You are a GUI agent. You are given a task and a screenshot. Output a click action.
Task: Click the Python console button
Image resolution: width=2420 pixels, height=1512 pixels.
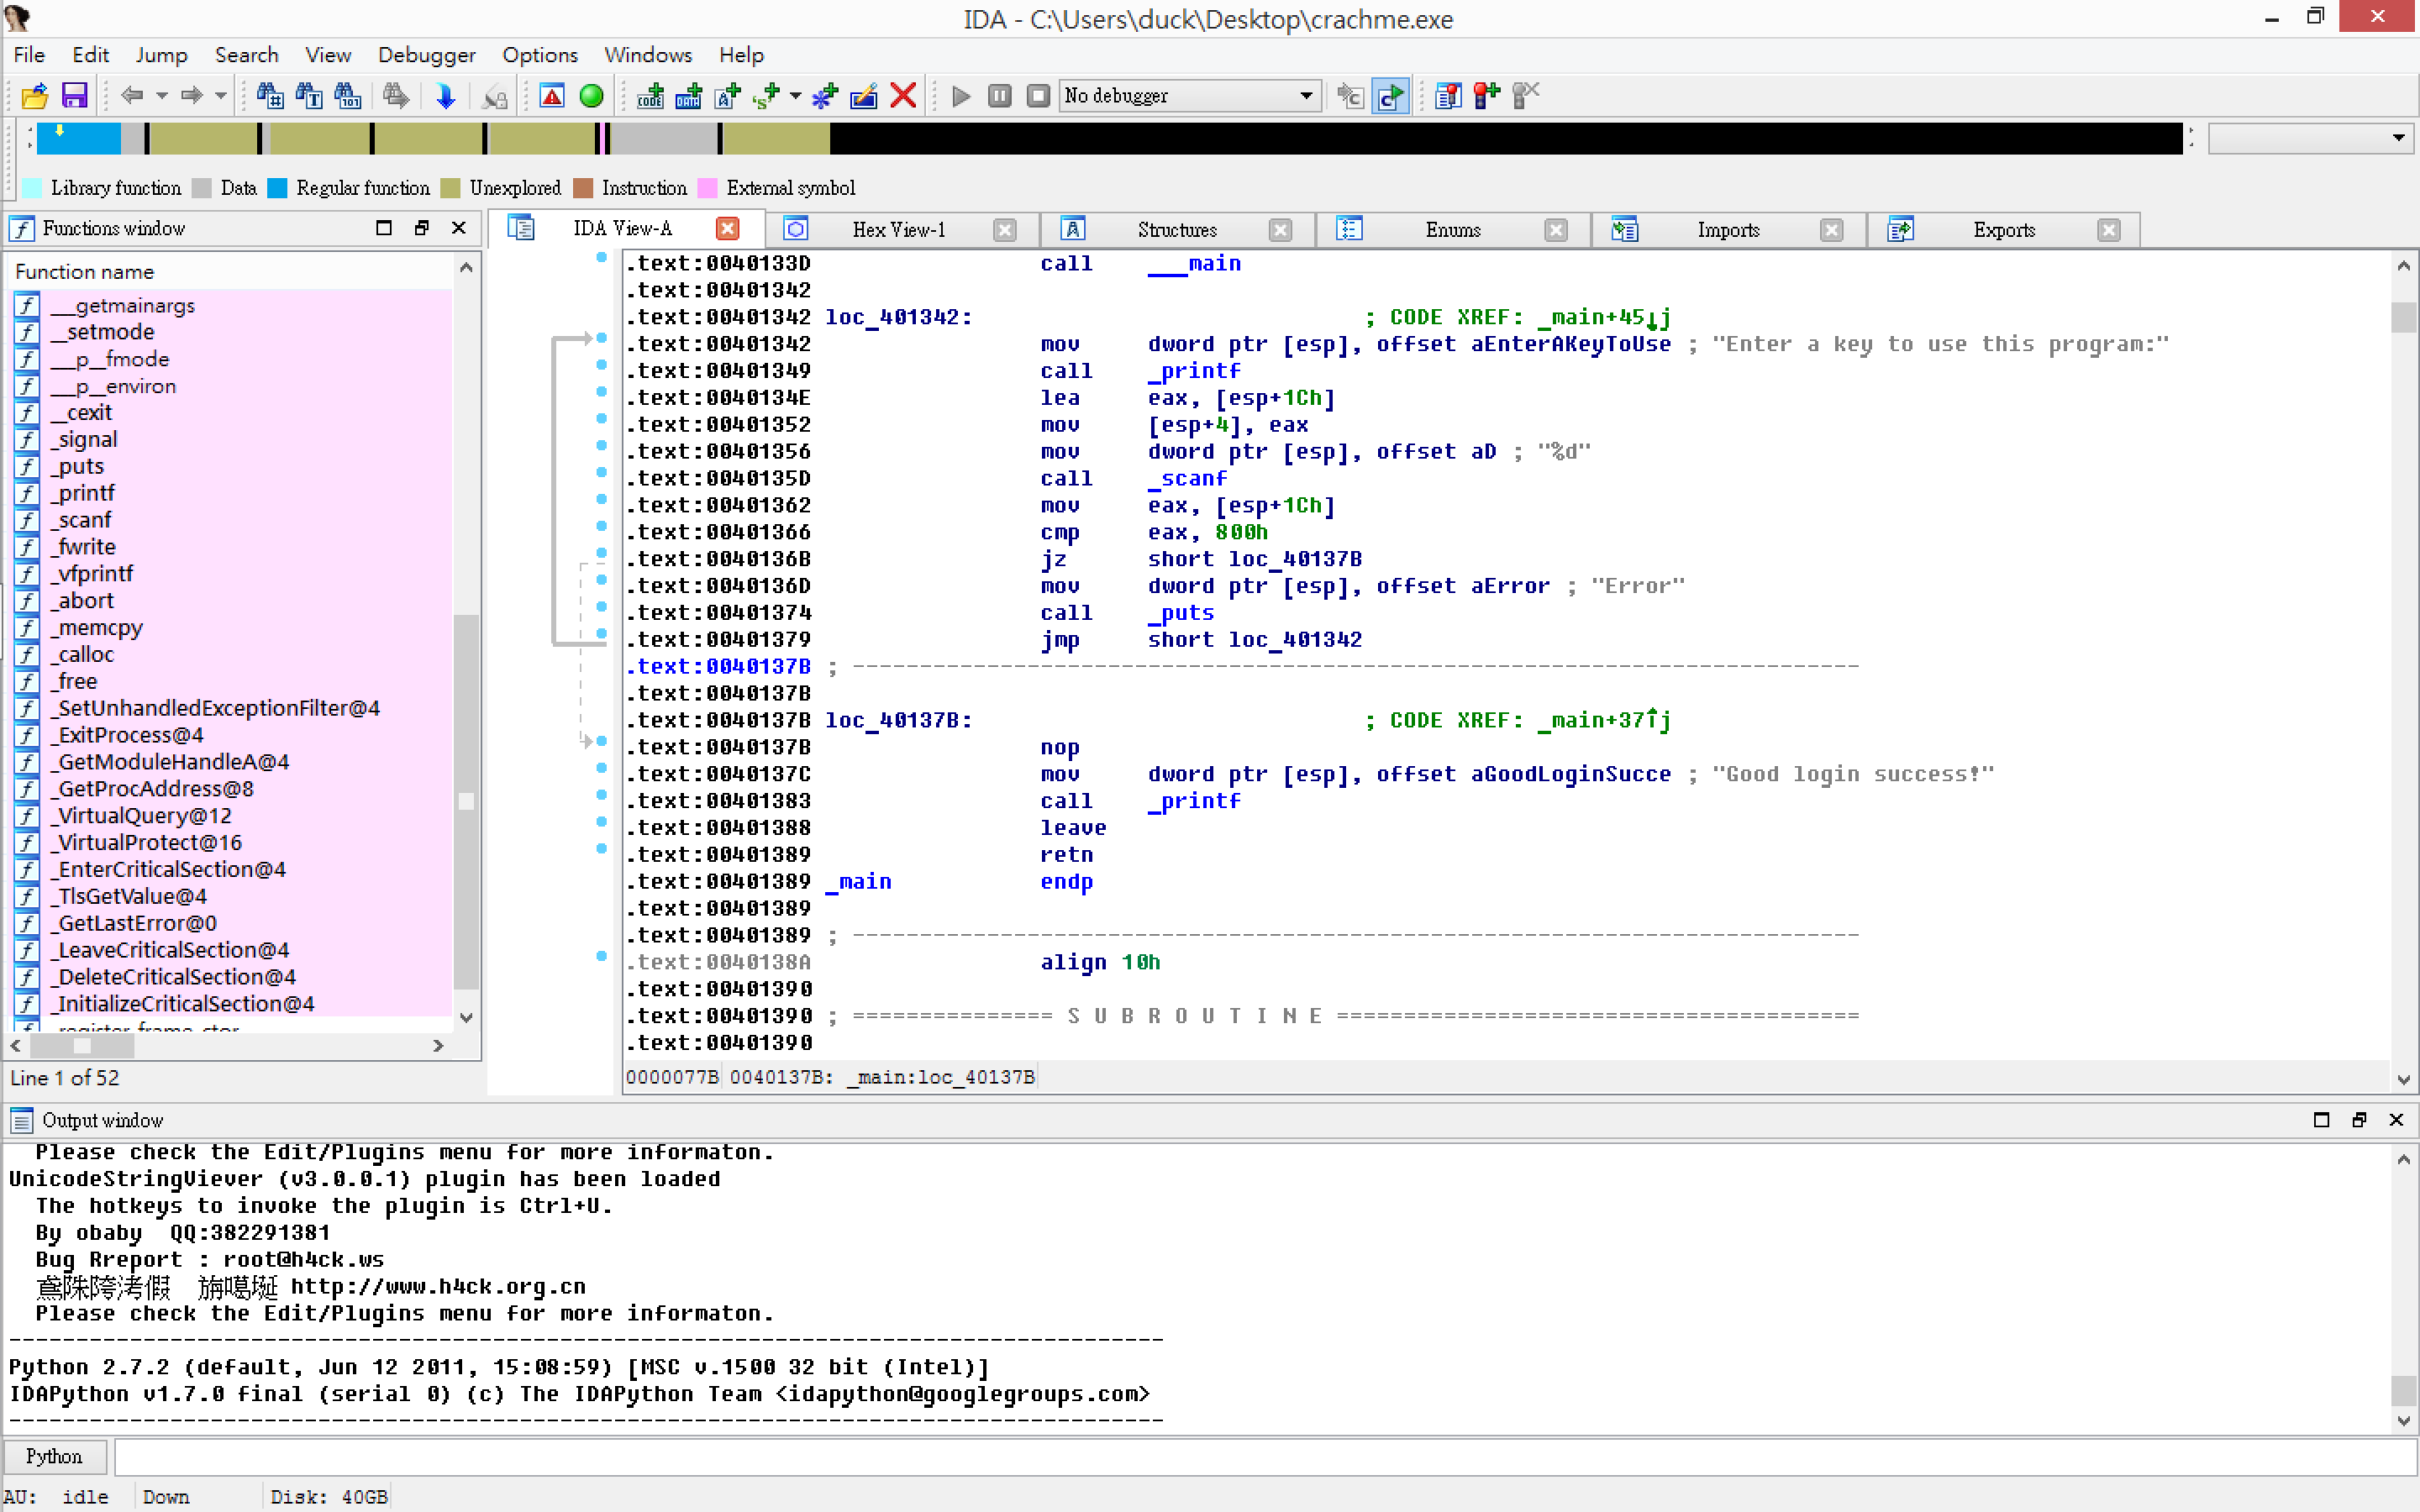click(x=54, y=1456)
